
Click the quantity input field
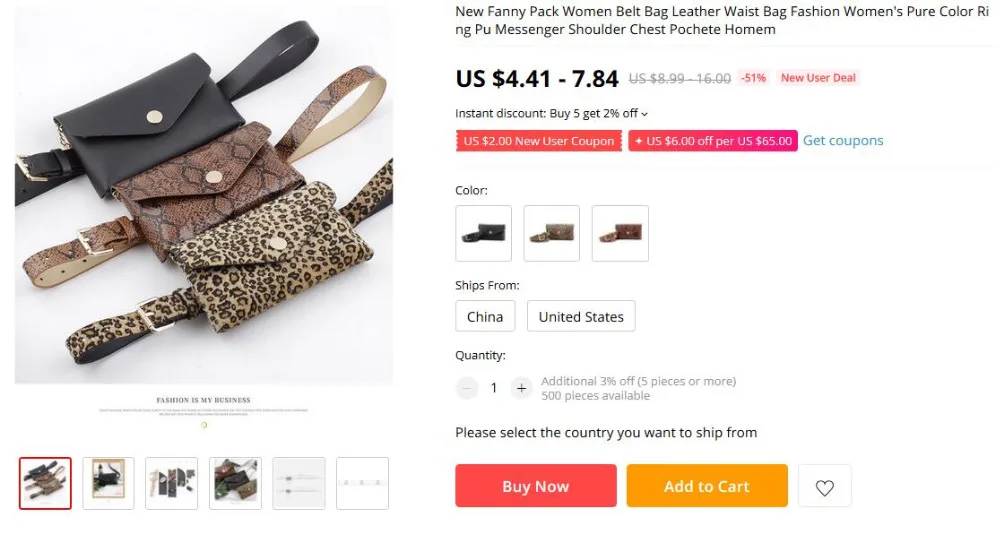point(493,388)
